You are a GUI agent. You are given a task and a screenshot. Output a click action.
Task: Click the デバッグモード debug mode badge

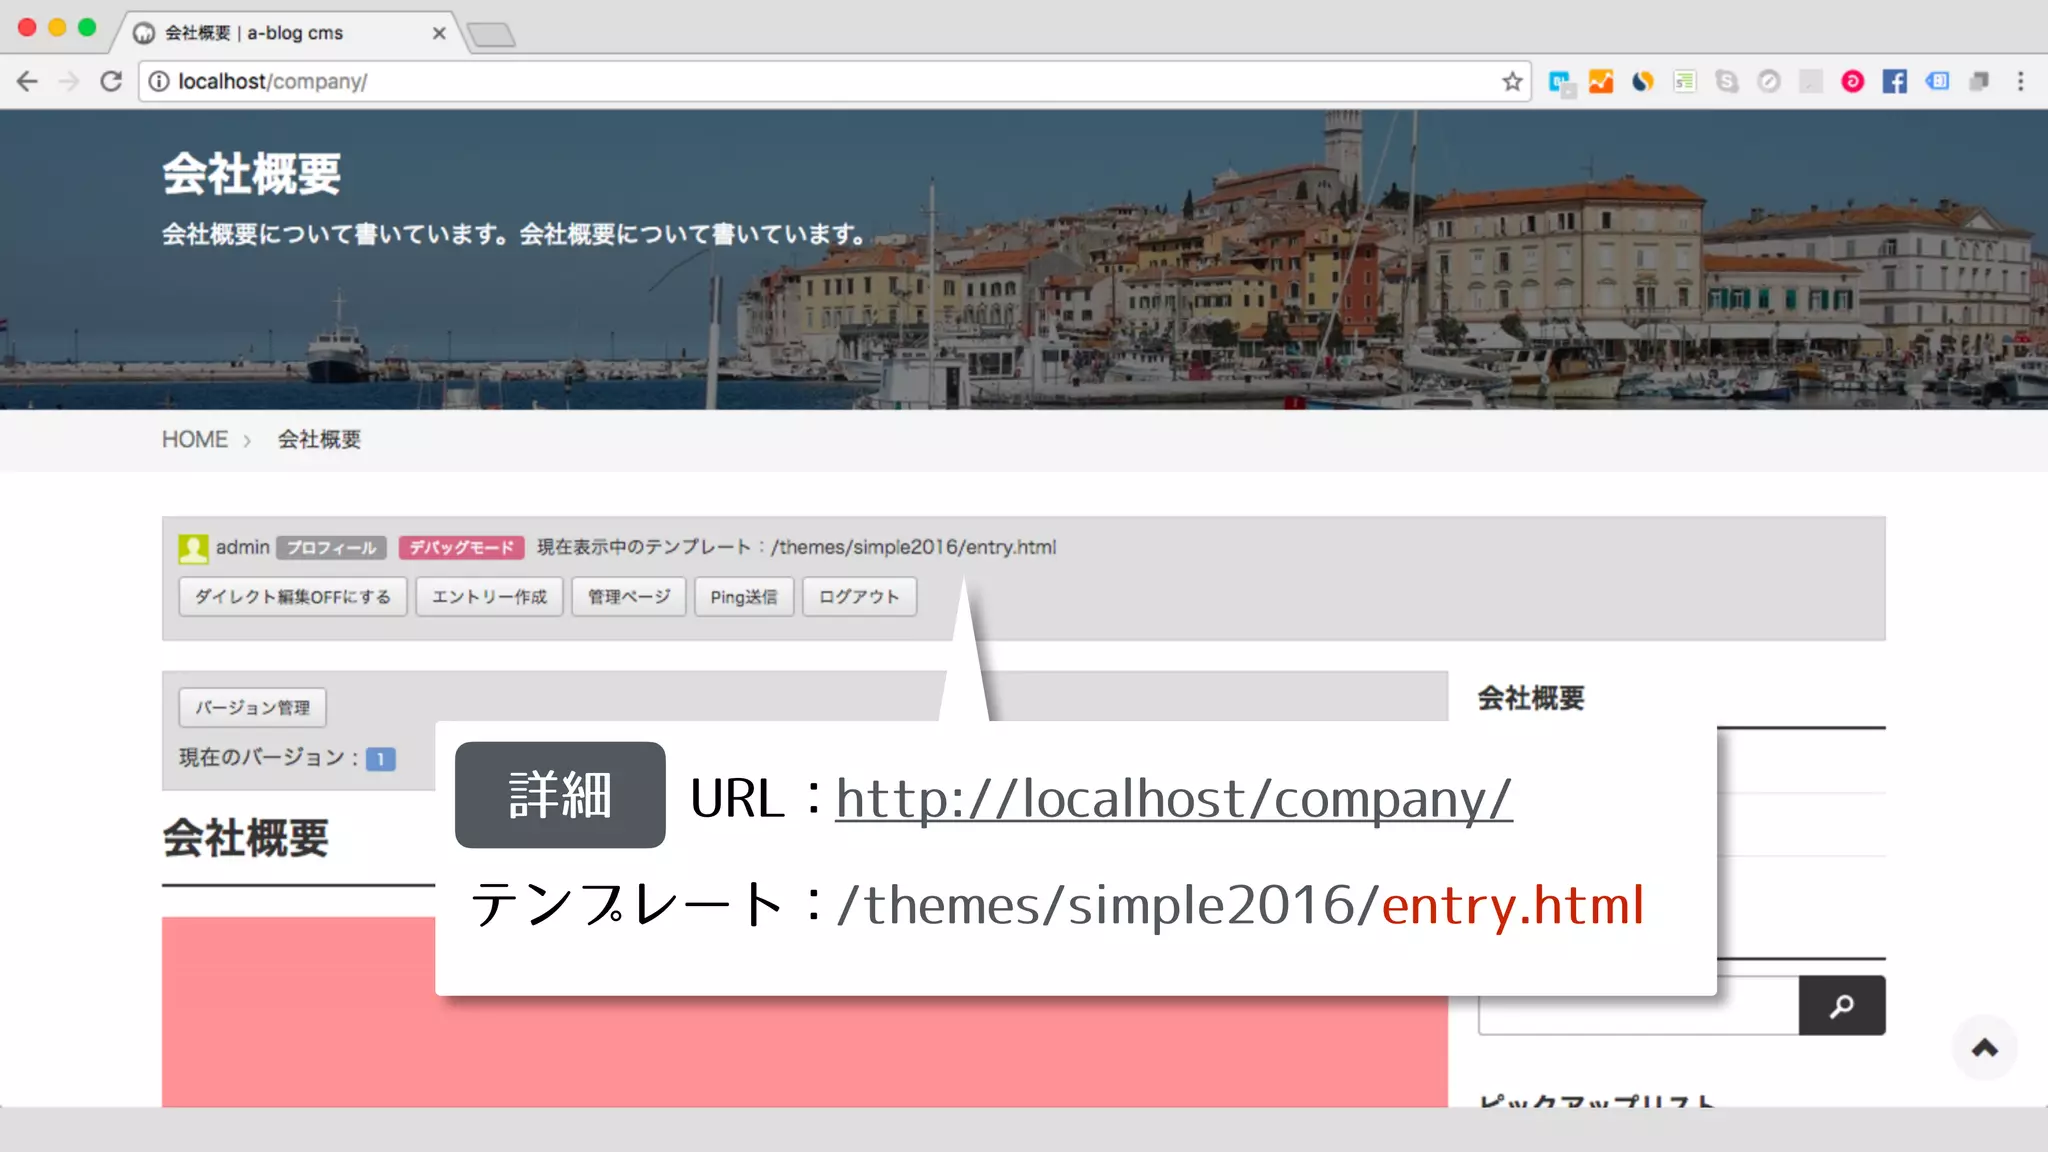click(x=461, y=548)
